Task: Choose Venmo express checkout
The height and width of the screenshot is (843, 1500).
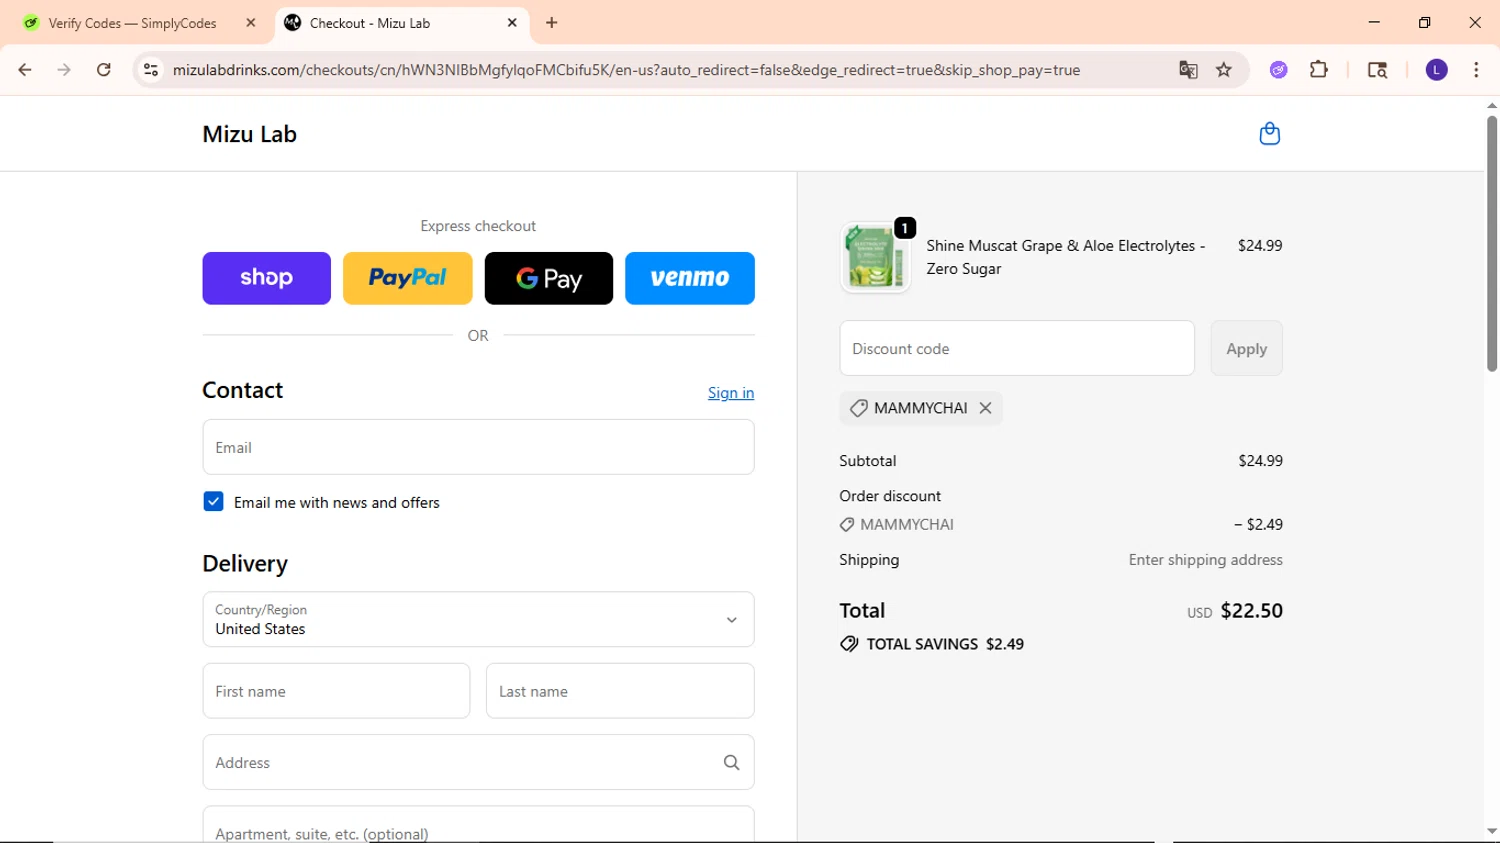Action: tap(690, 278)
